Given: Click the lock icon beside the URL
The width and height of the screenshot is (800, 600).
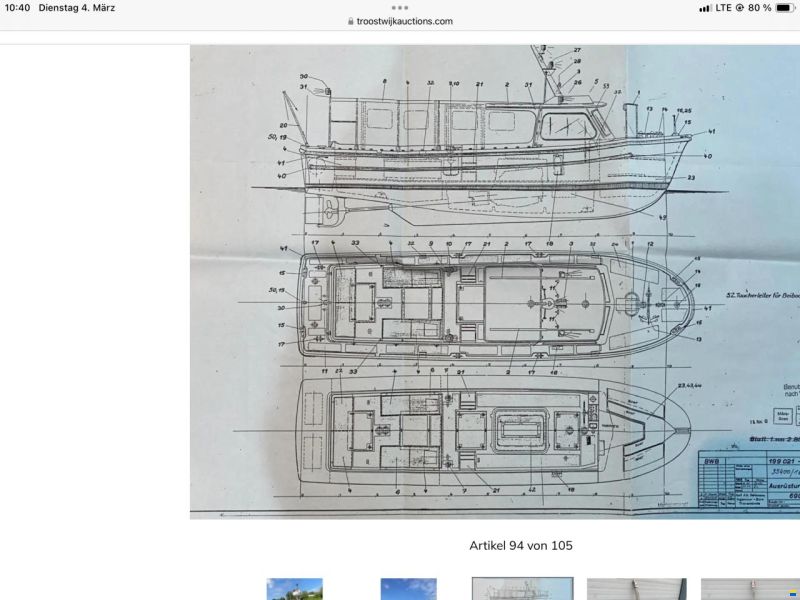Looking at the screenshot, I should coord(351,21).
